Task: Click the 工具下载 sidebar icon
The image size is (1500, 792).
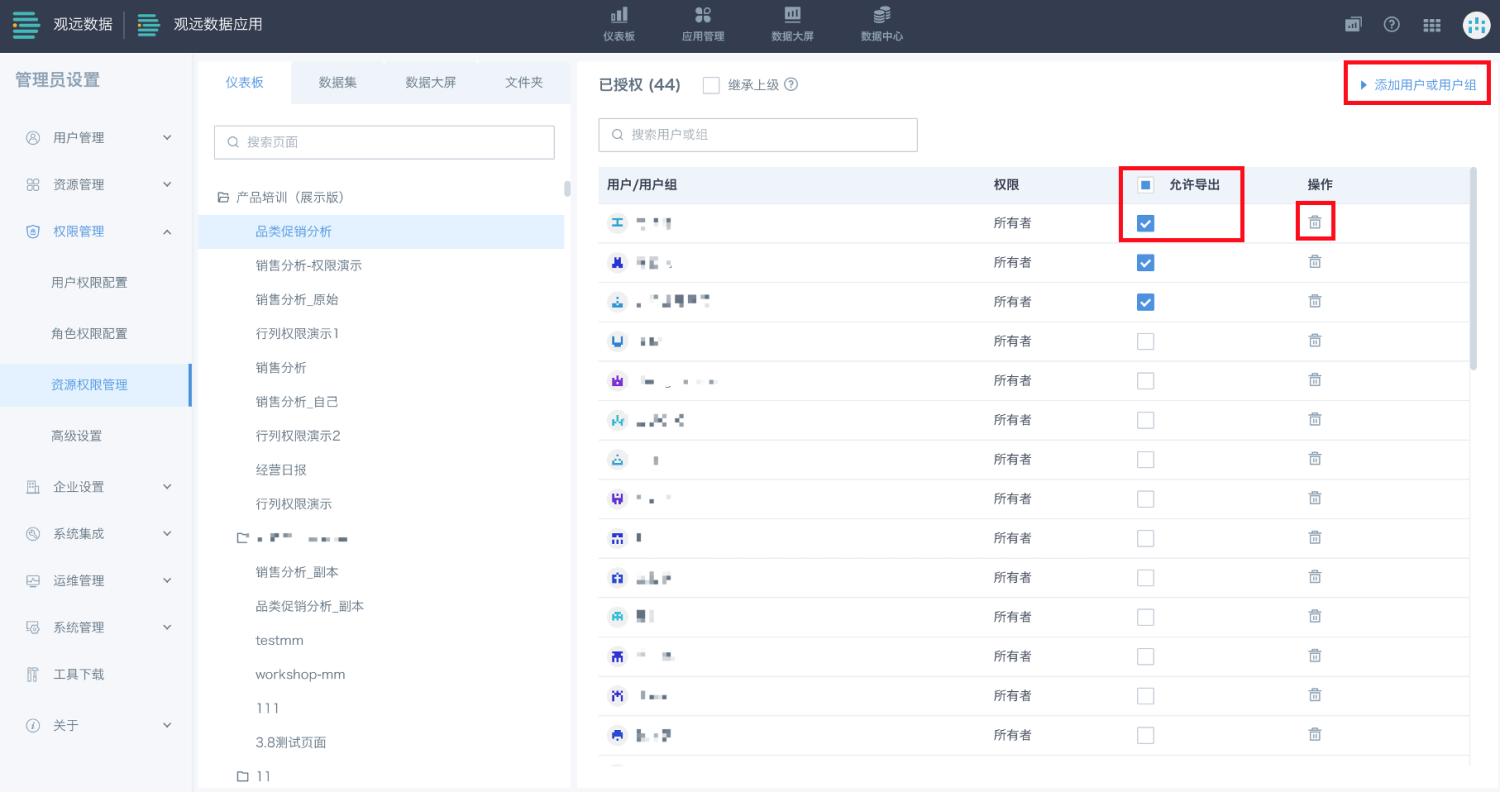Action: pyautogui.click(x=33, y=675)
